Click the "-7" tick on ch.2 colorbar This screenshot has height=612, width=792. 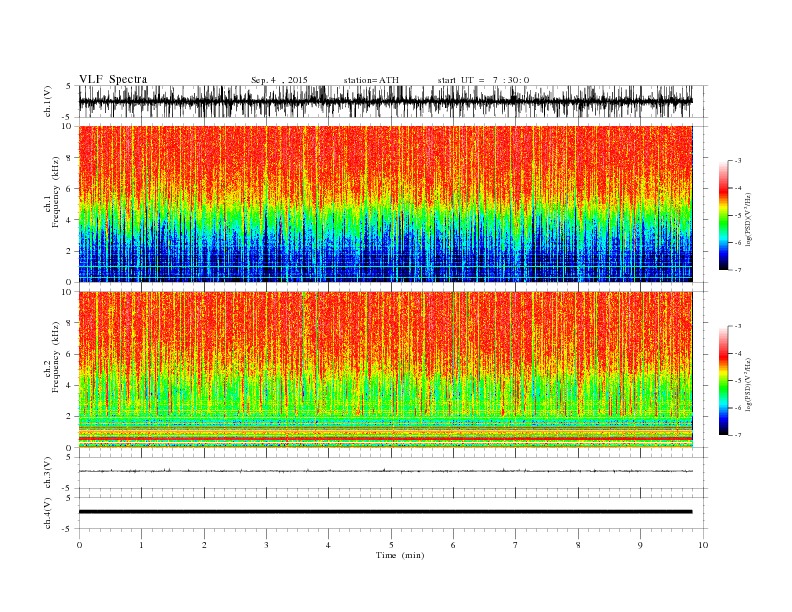737,435
